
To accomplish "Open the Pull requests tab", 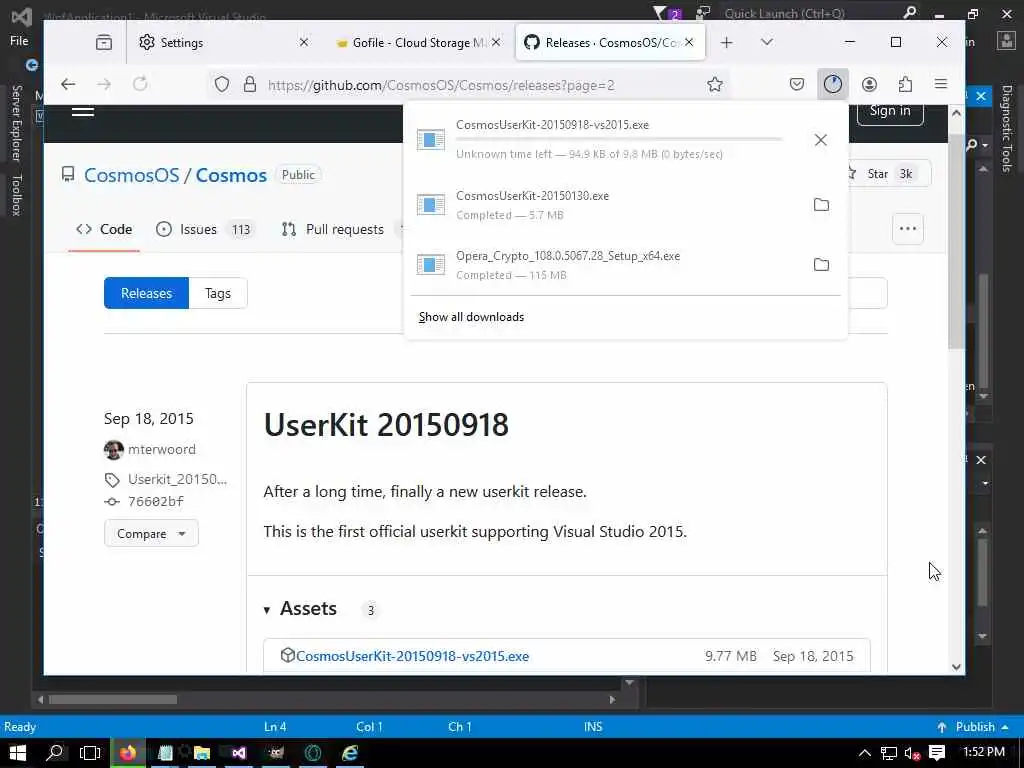I will tap(333, 229).
